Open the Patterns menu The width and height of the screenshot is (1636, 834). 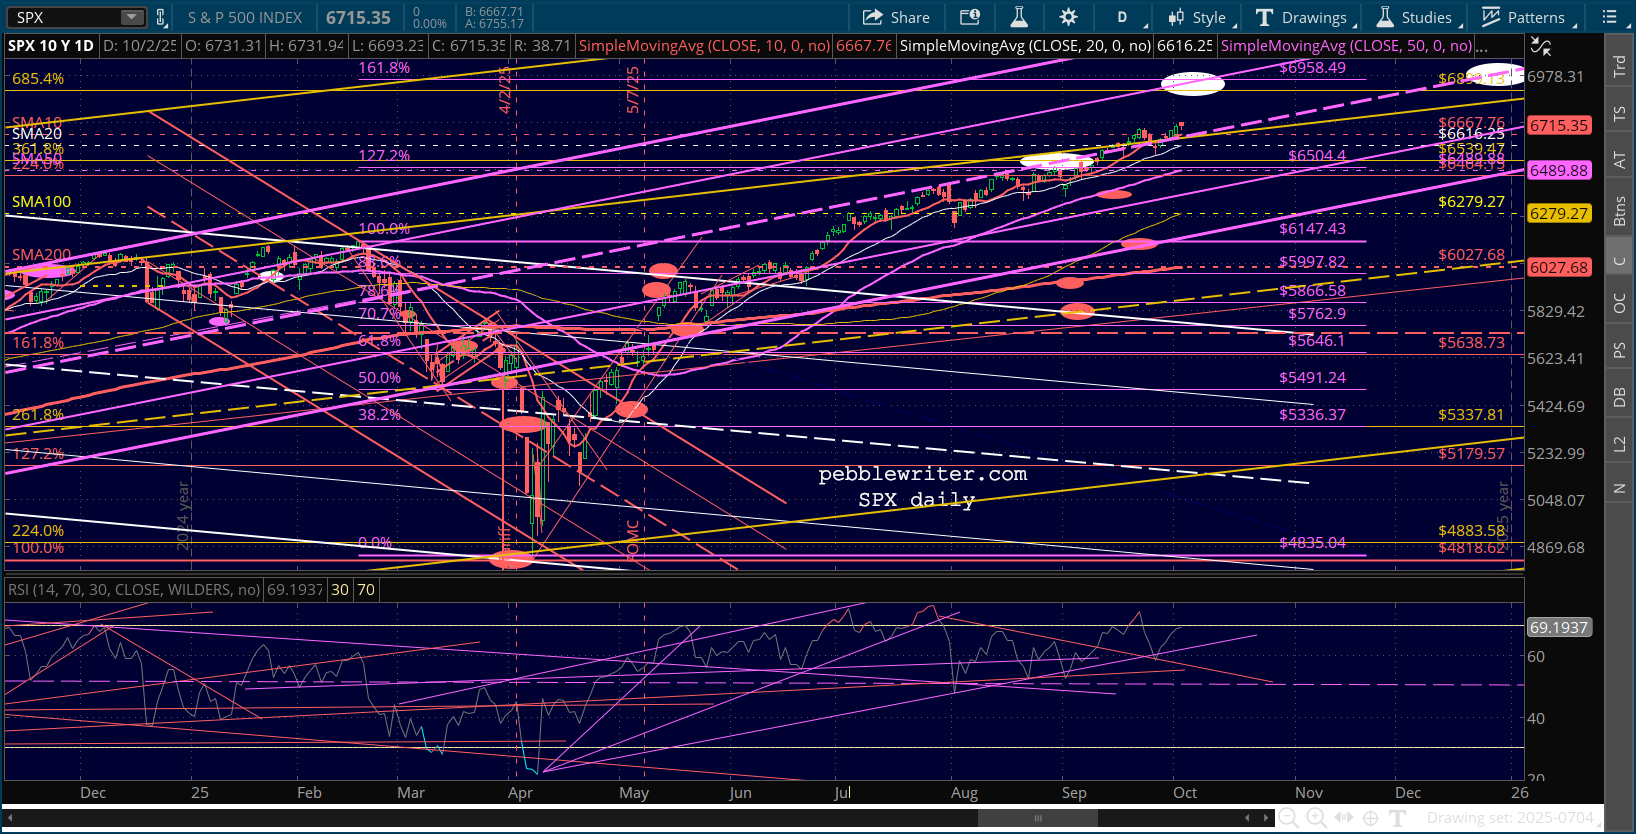click(1526, 17)
